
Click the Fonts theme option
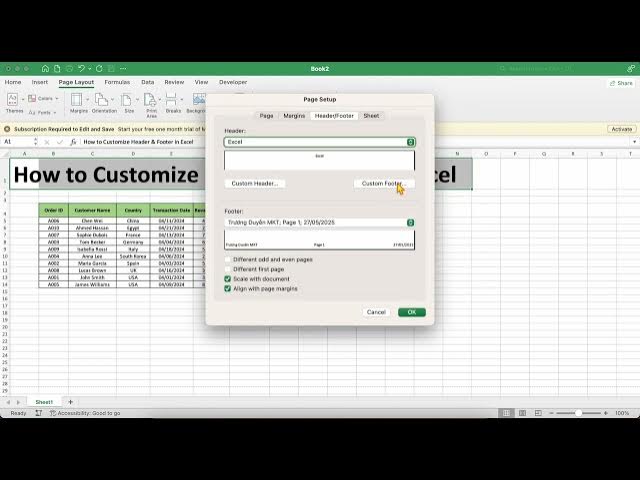point(40,112)
